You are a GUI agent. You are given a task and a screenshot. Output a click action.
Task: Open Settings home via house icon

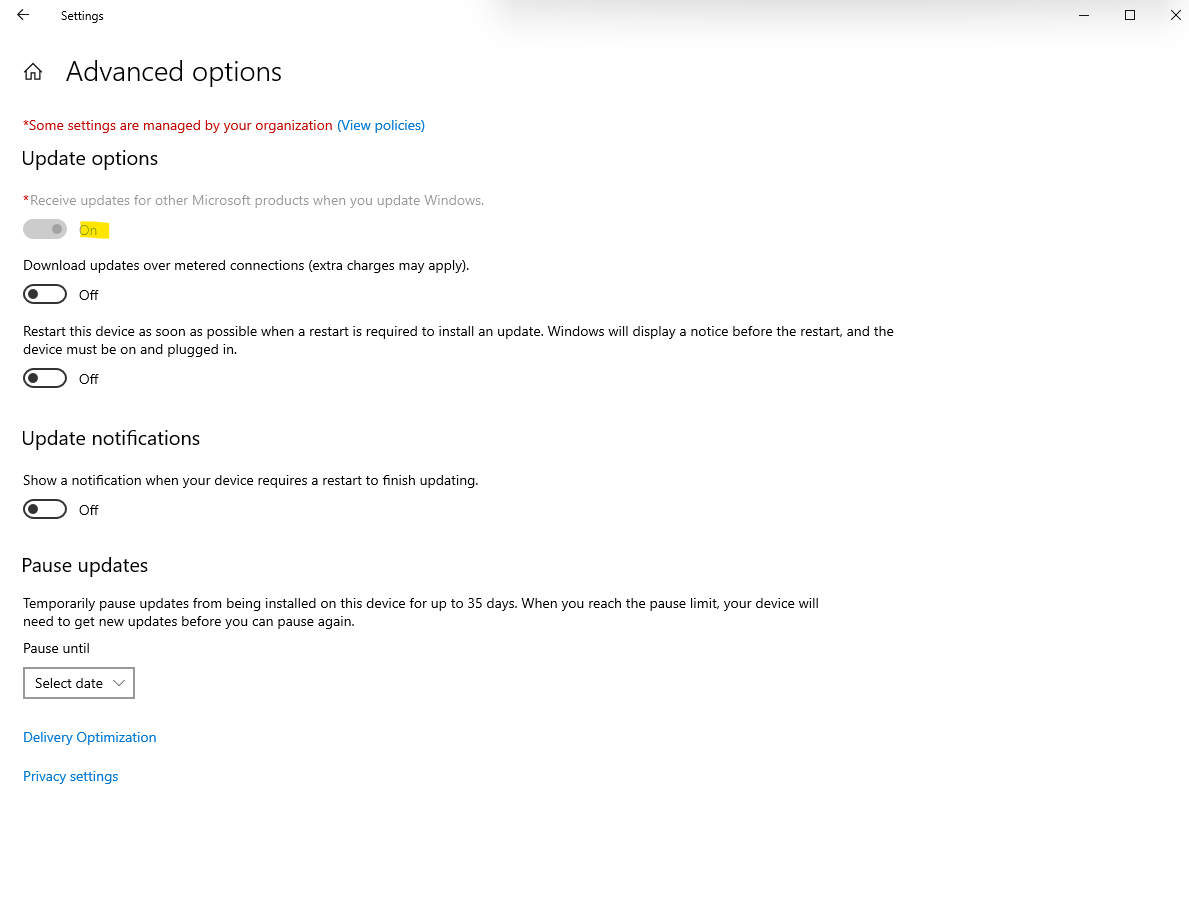[33, 72]
